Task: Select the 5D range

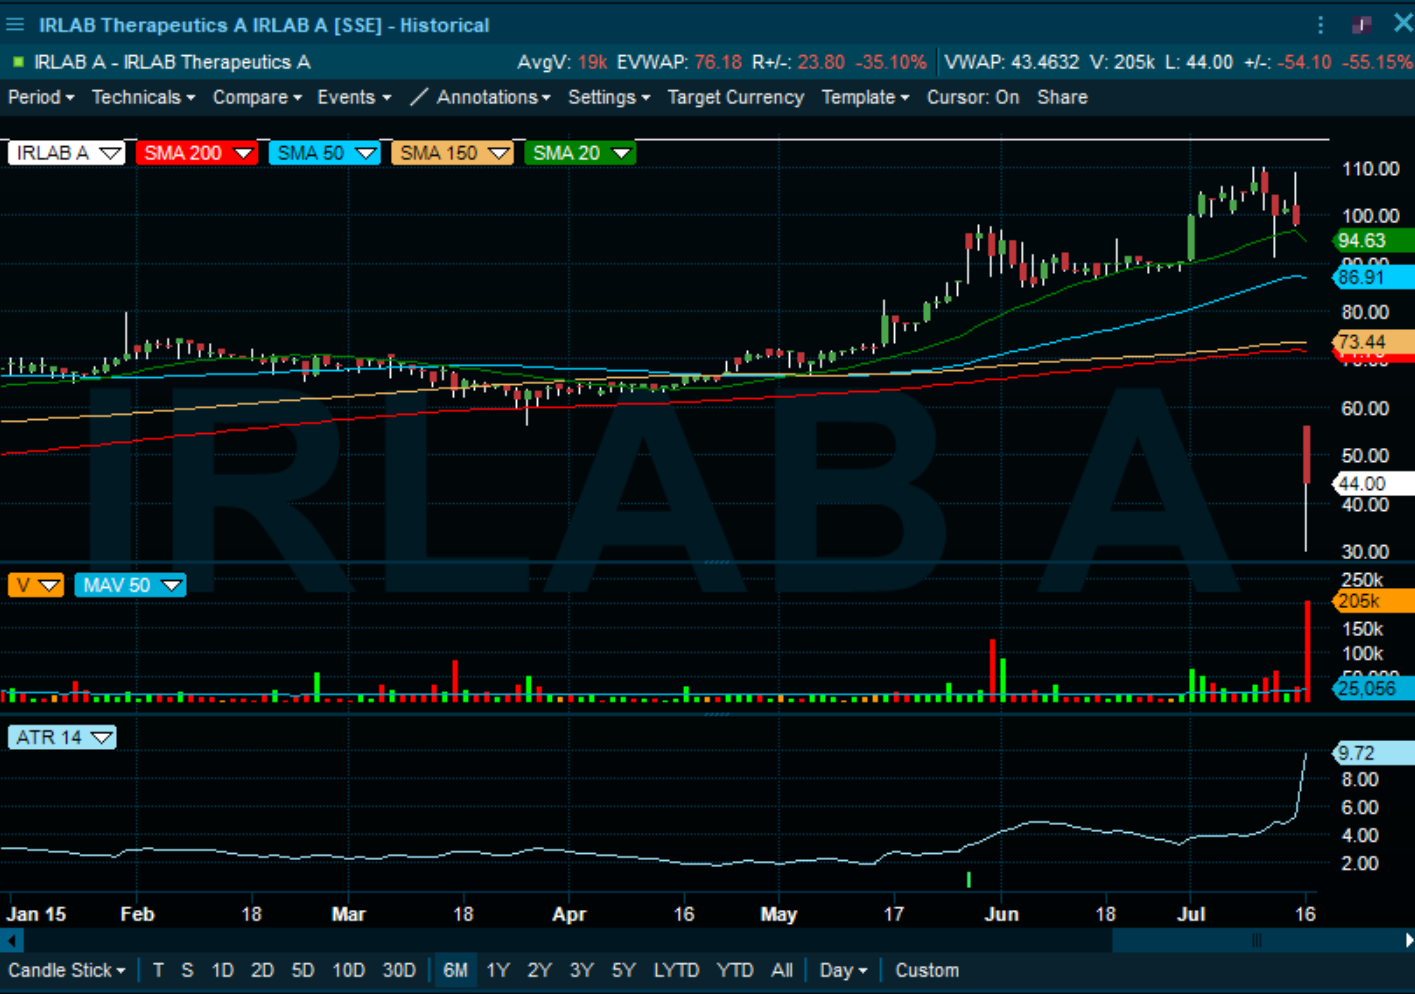Action: click(x=303, y=970)
